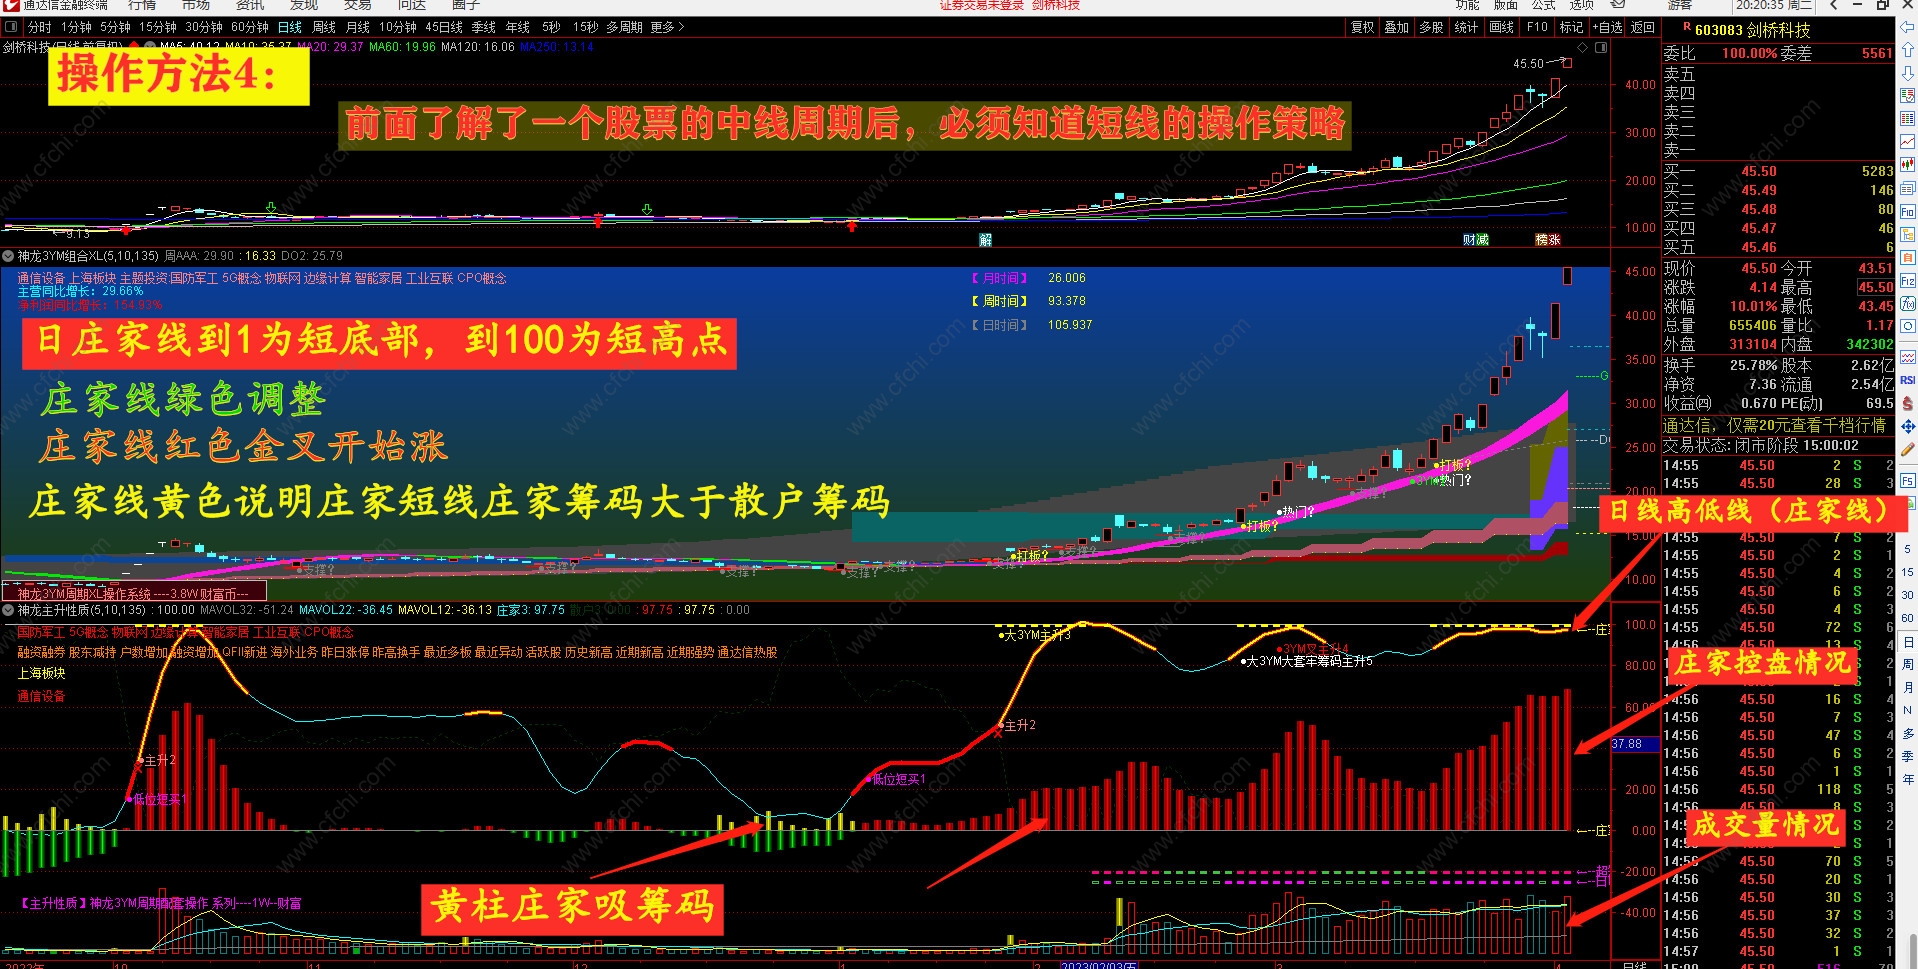Click the 多股 button
The width and height of the screenshot is (1918, 969).
click(x=1431, y=27)
